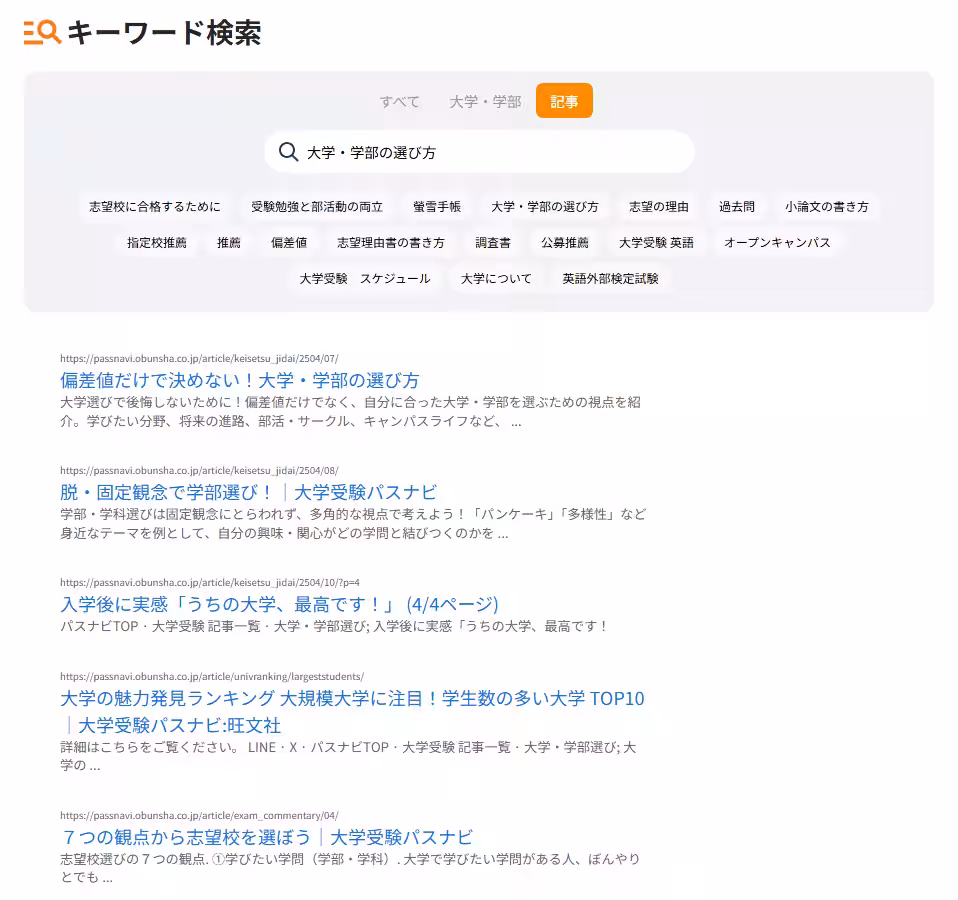Select the 英語外部検定試験 keyword chip
958x900 pixels.
pos(610,279)
